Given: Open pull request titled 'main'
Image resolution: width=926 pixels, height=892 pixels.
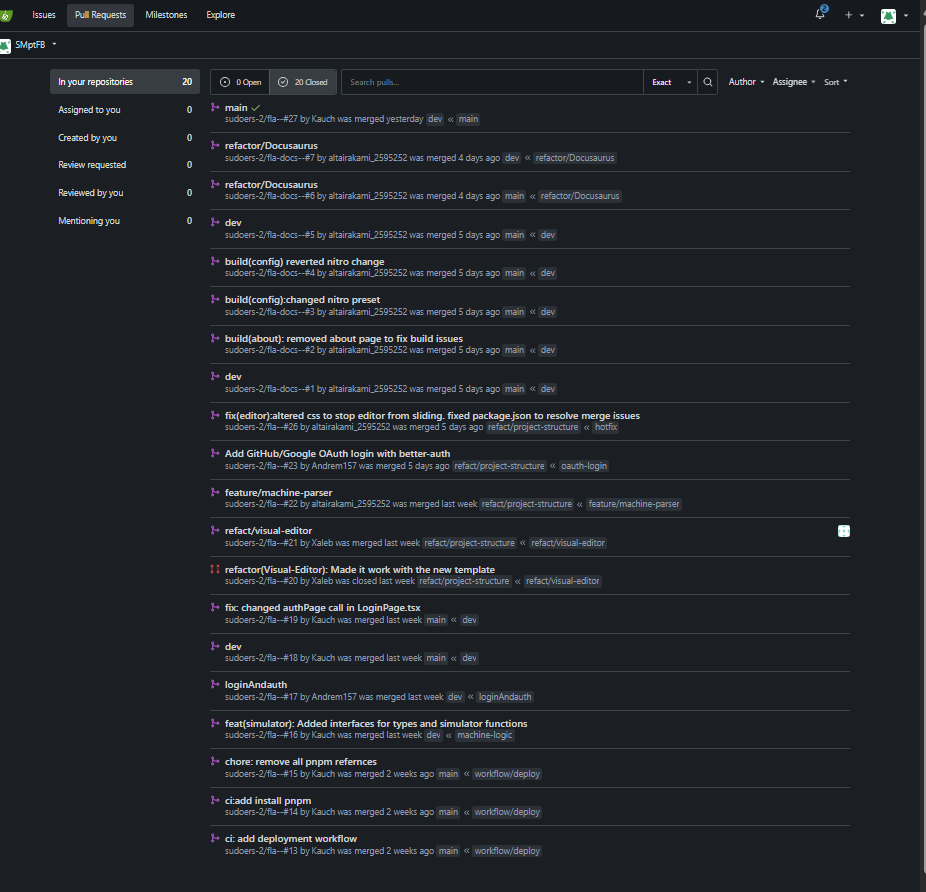Looking at the screenshot, I should tap(236, 108).
